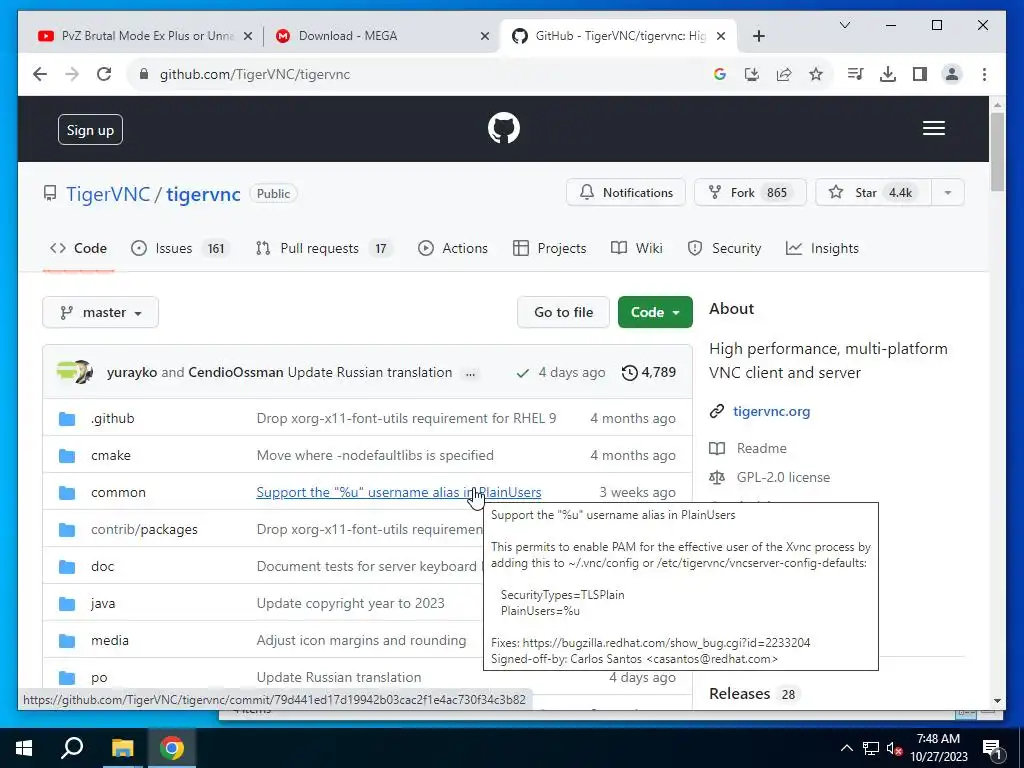Open Chrome downloads icon
1024x768 pixels.
(x=888, y=74)
